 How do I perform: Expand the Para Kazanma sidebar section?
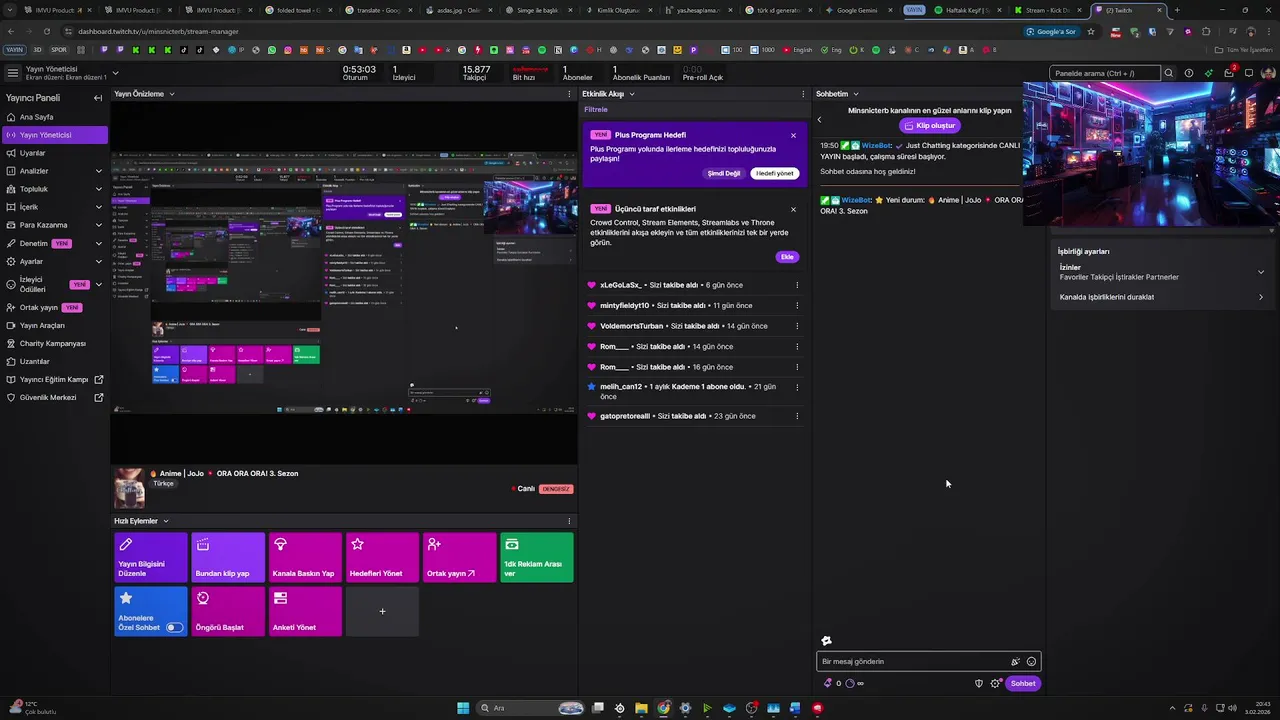click(98, 225)
